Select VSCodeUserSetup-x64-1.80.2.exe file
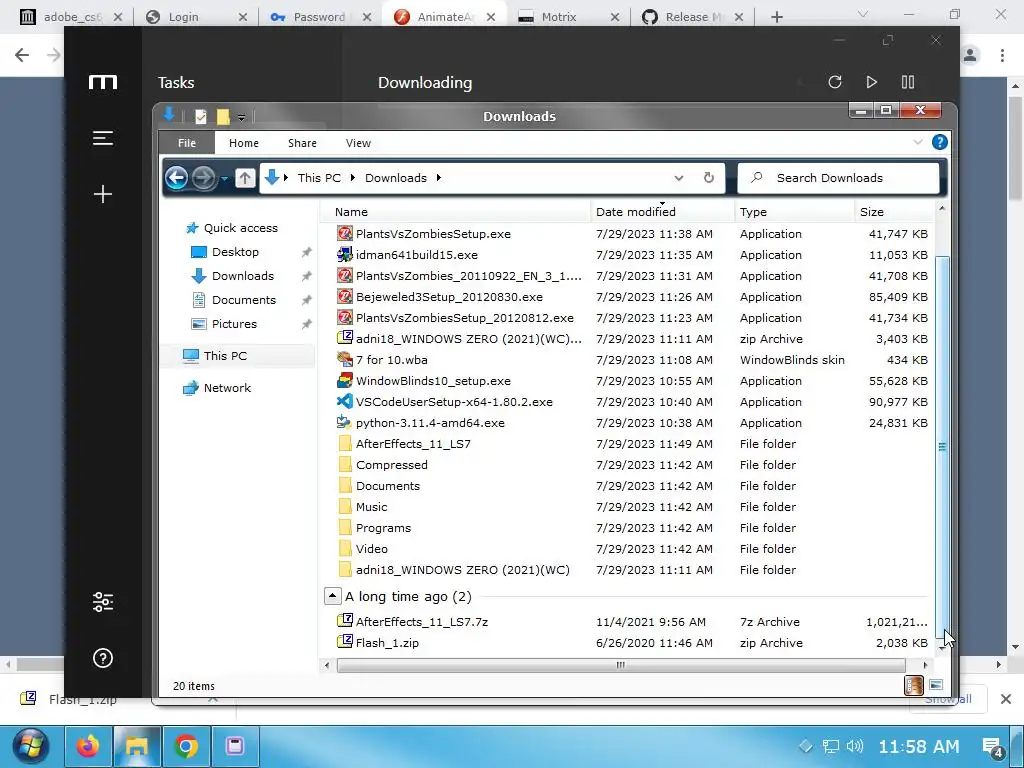Image resolution: width=1024 pixels, height=768 pixels. 454,402
